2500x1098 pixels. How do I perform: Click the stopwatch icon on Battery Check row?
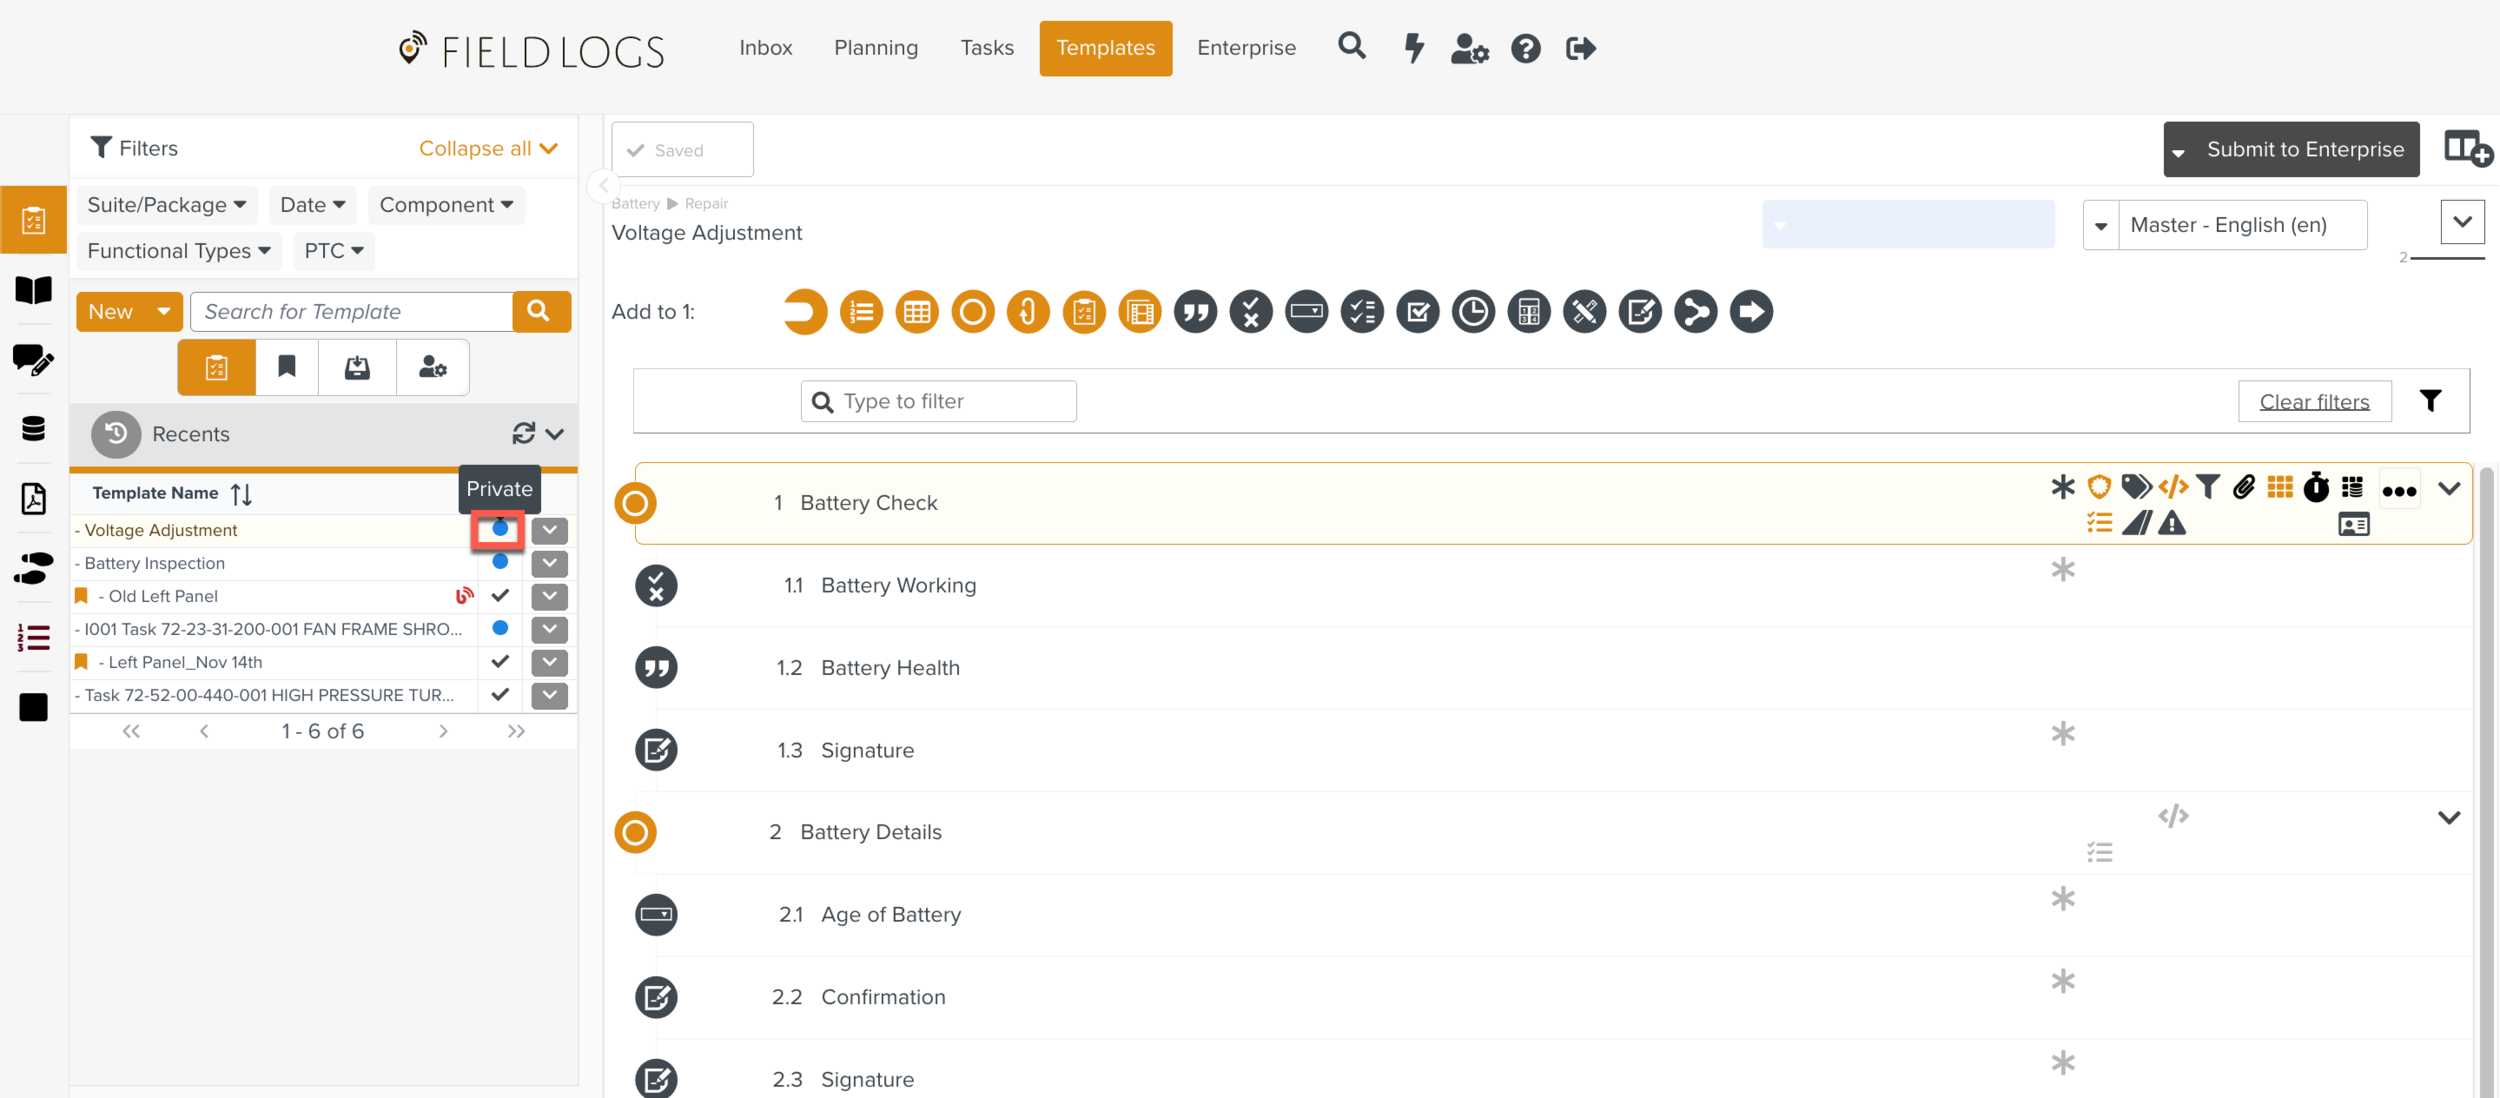coord(2316,487)
